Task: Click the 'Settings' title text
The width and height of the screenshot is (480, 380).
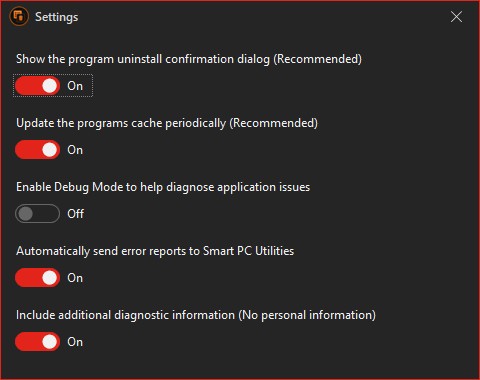Action: coord(57,17)
